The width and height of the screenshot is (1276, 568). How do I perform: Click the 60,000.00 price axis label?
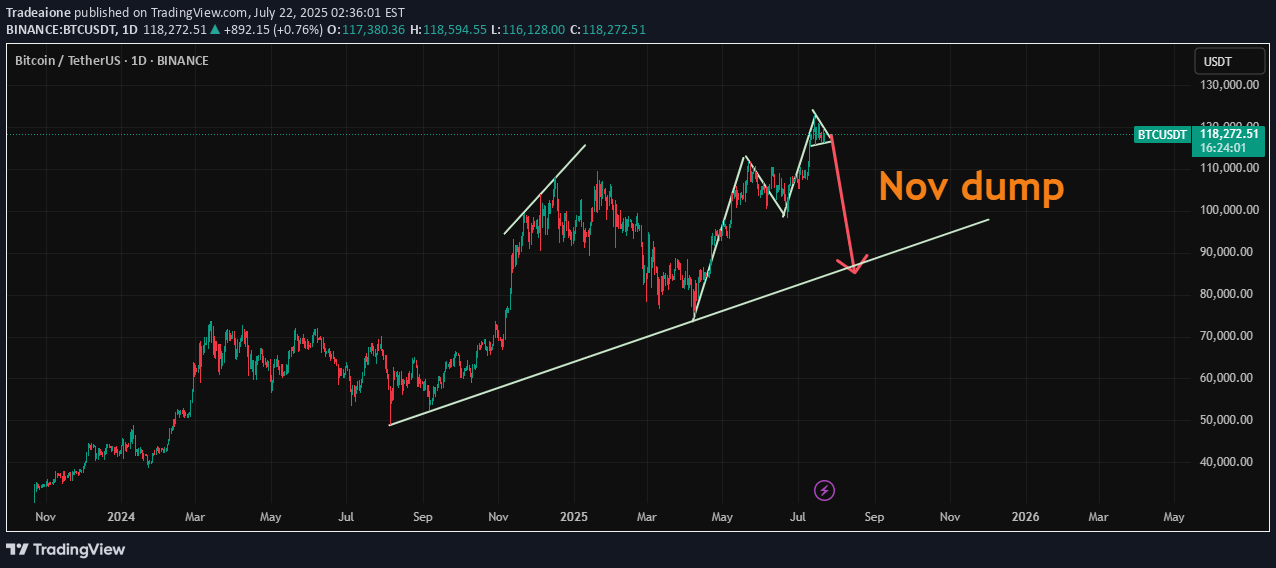point(1226,378)
